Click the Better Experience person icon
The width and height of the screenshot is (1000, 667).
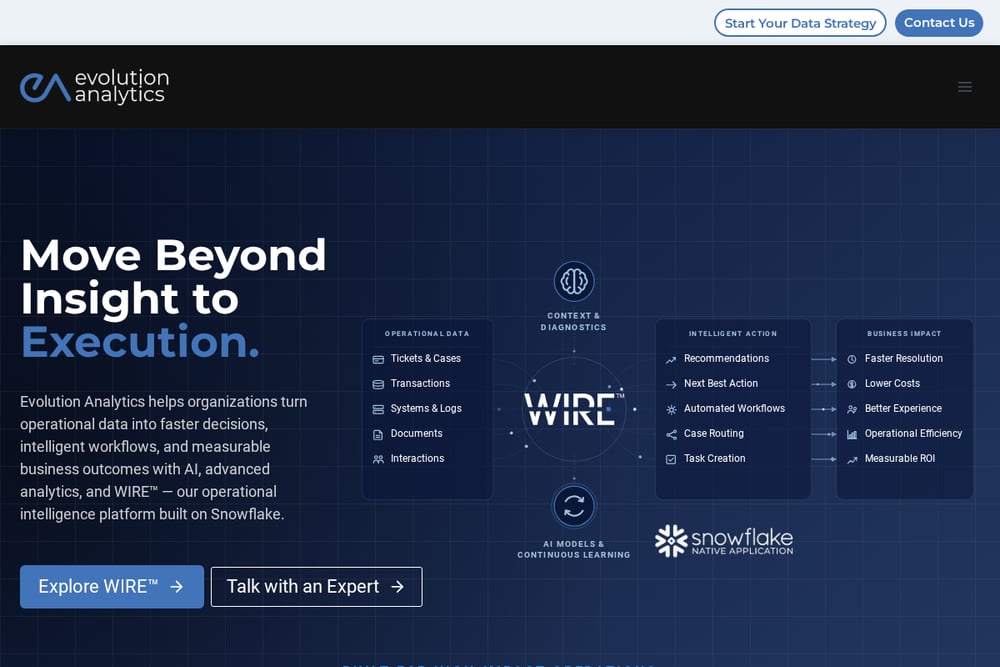point(852,409)
